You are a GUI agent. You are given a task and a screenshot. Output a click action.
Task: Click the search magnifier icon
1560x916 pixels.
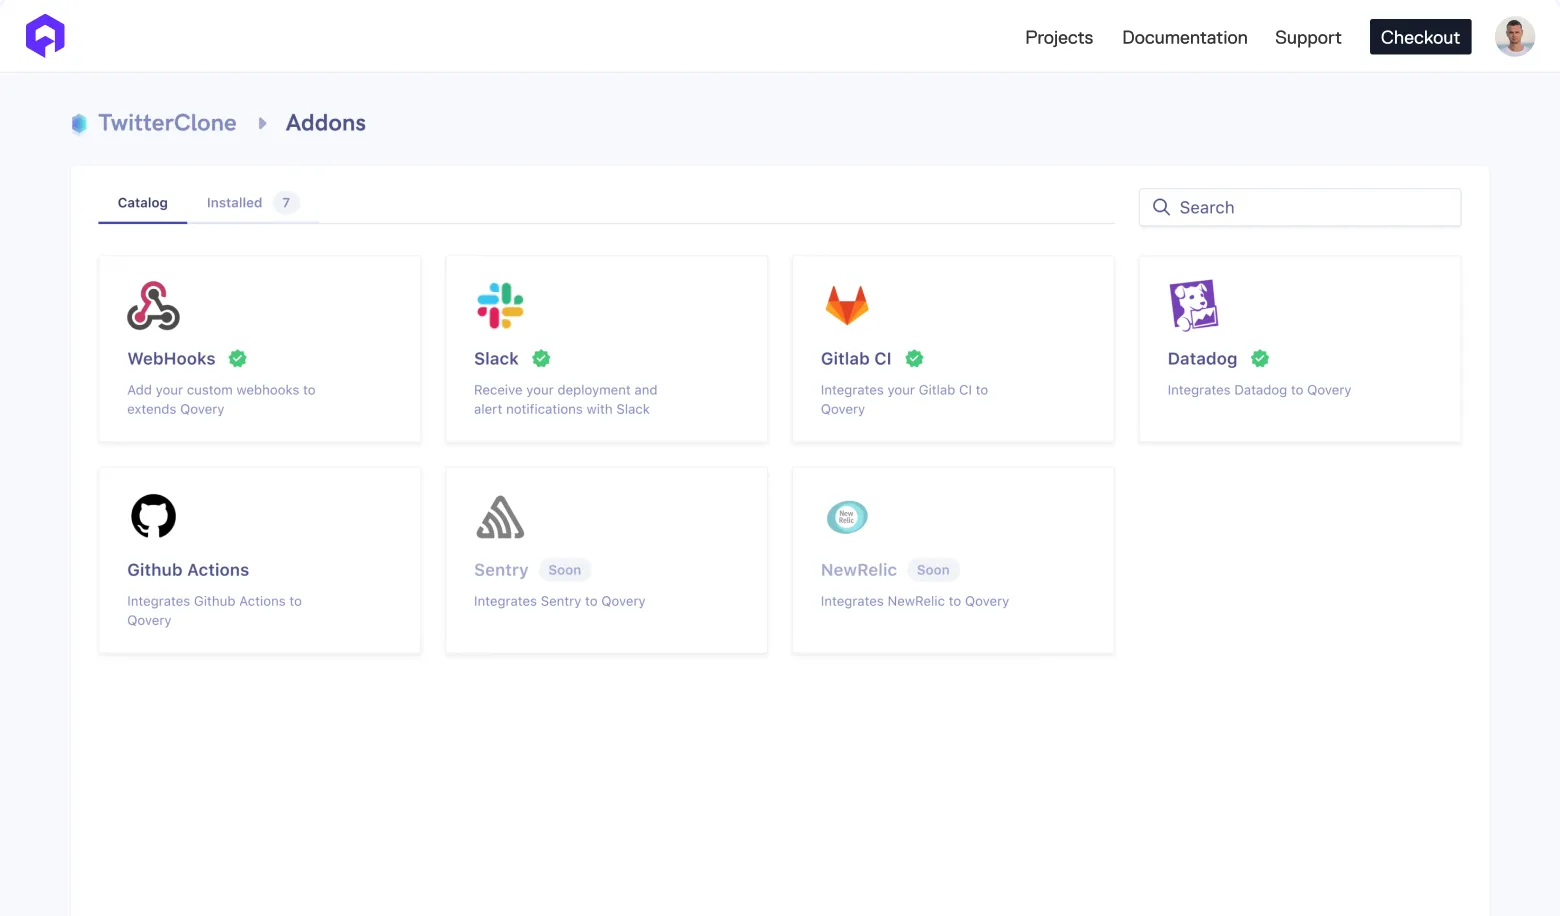(1161, 207)
